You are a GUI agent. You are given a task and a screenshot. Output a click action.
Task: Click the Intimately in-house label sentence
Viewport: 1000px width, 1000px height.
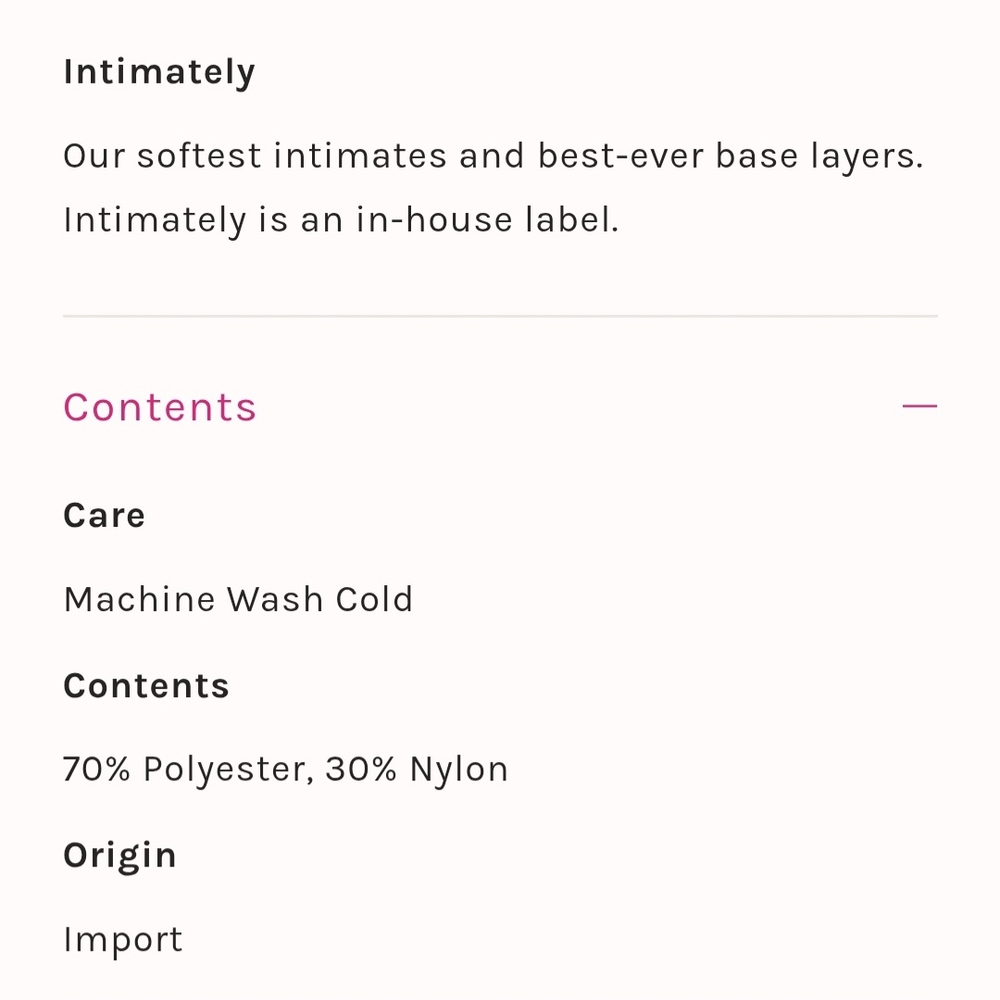341,220
